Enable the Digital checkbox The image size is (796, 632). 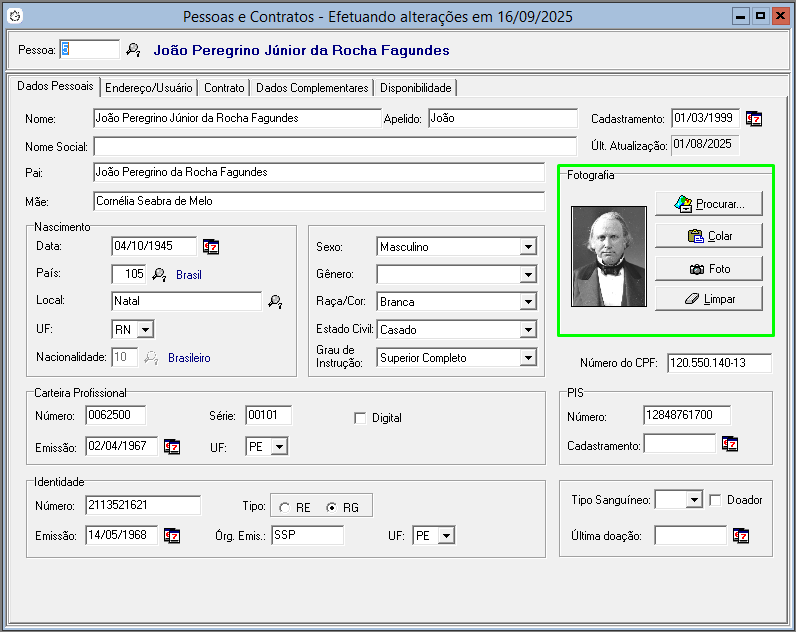pos(360,418)
